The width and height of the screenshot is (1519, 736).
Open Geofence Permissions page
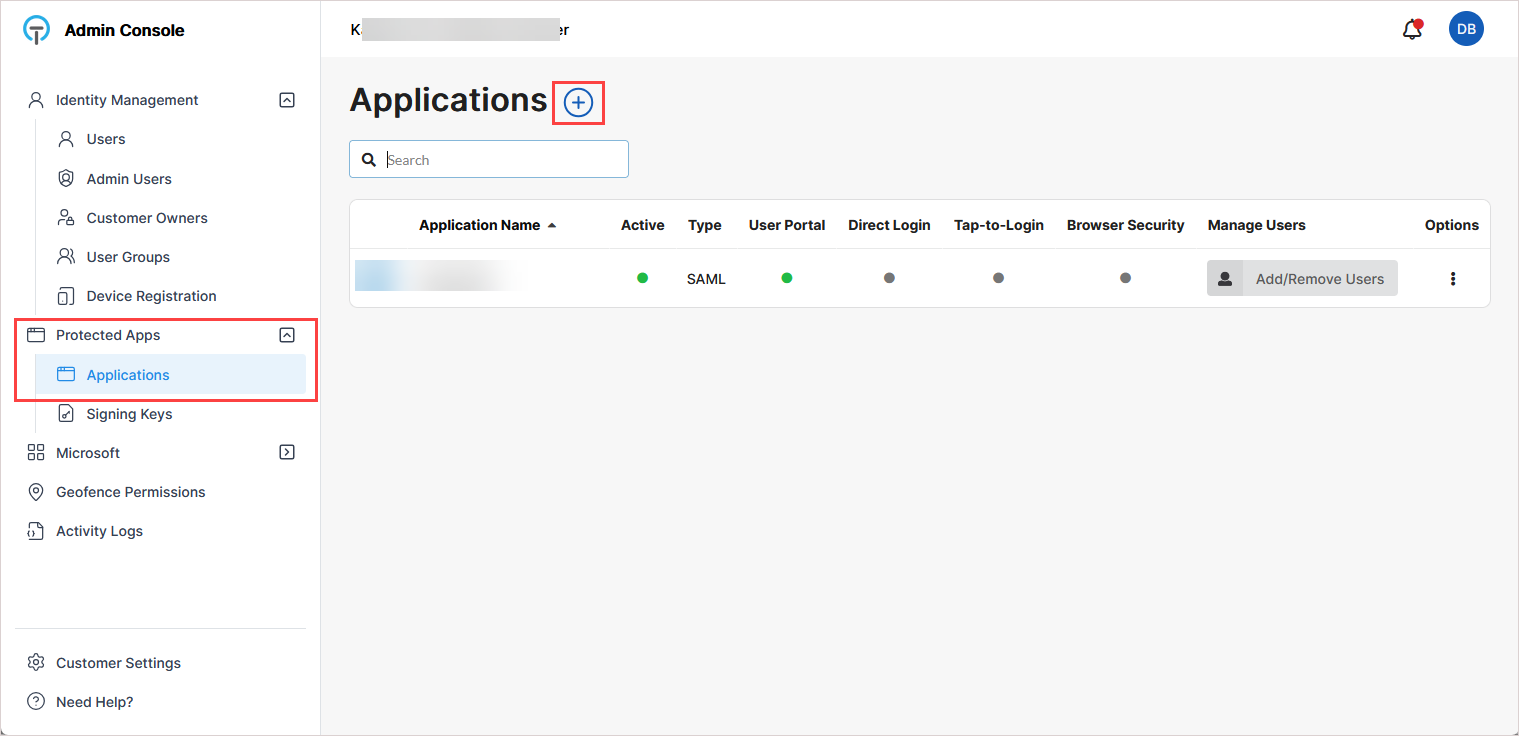[x=130, y=492]
